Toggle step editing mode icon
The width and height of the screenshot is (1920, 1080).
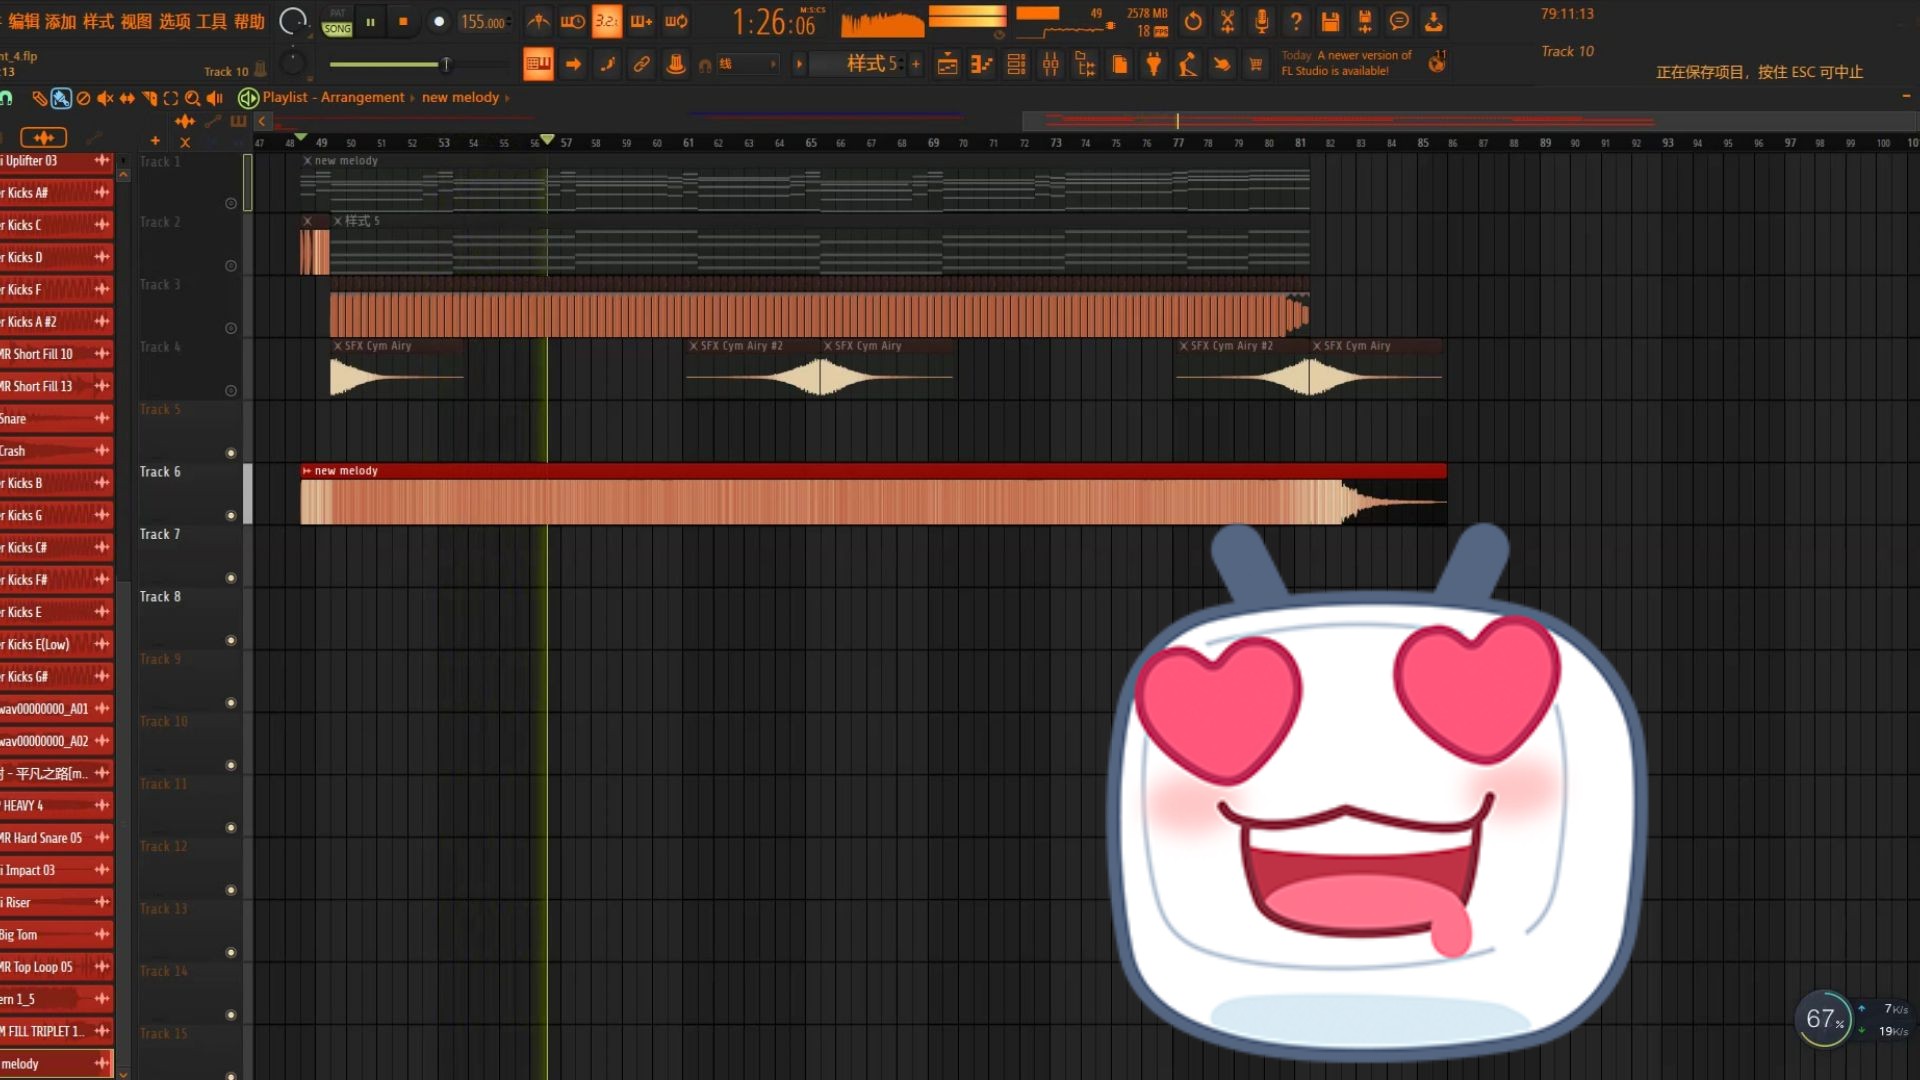[x=607, y=65]
